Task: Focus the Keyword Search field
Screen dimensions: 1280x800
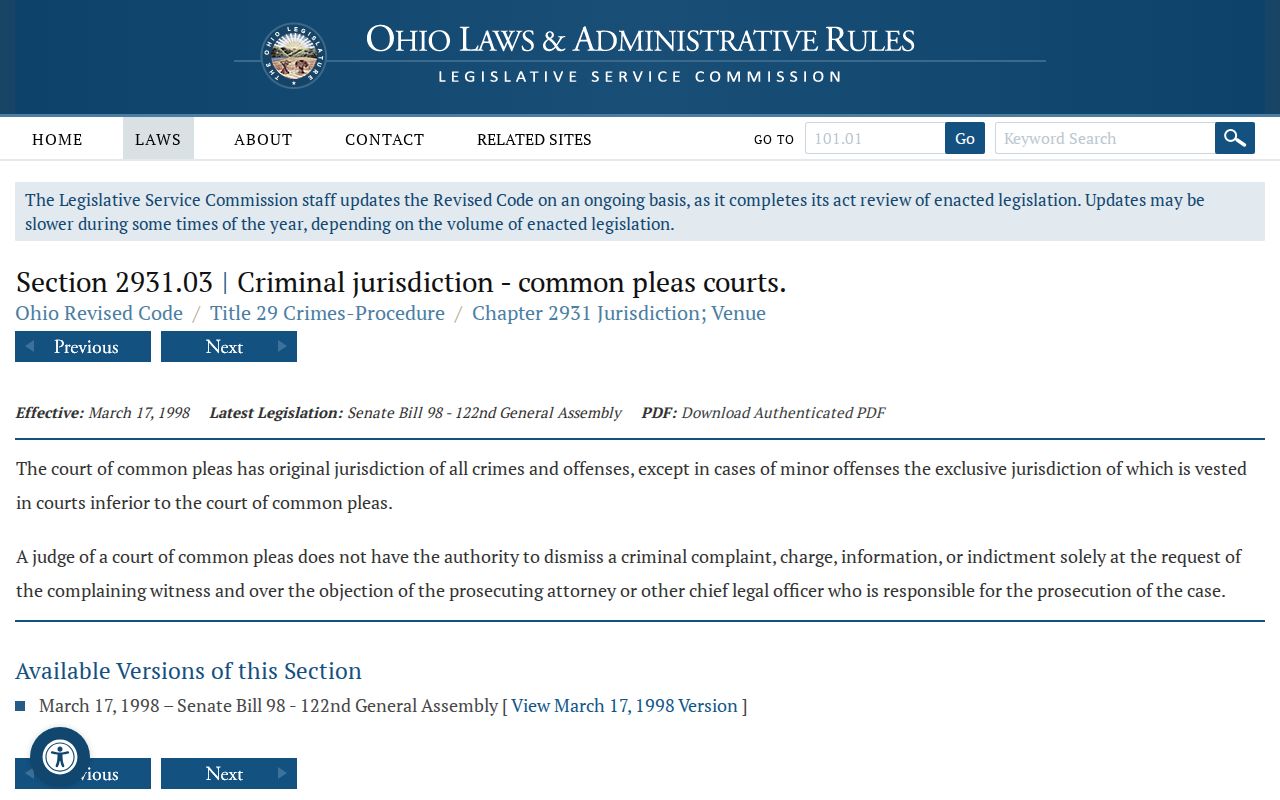Action: [x=1105, y=138]
